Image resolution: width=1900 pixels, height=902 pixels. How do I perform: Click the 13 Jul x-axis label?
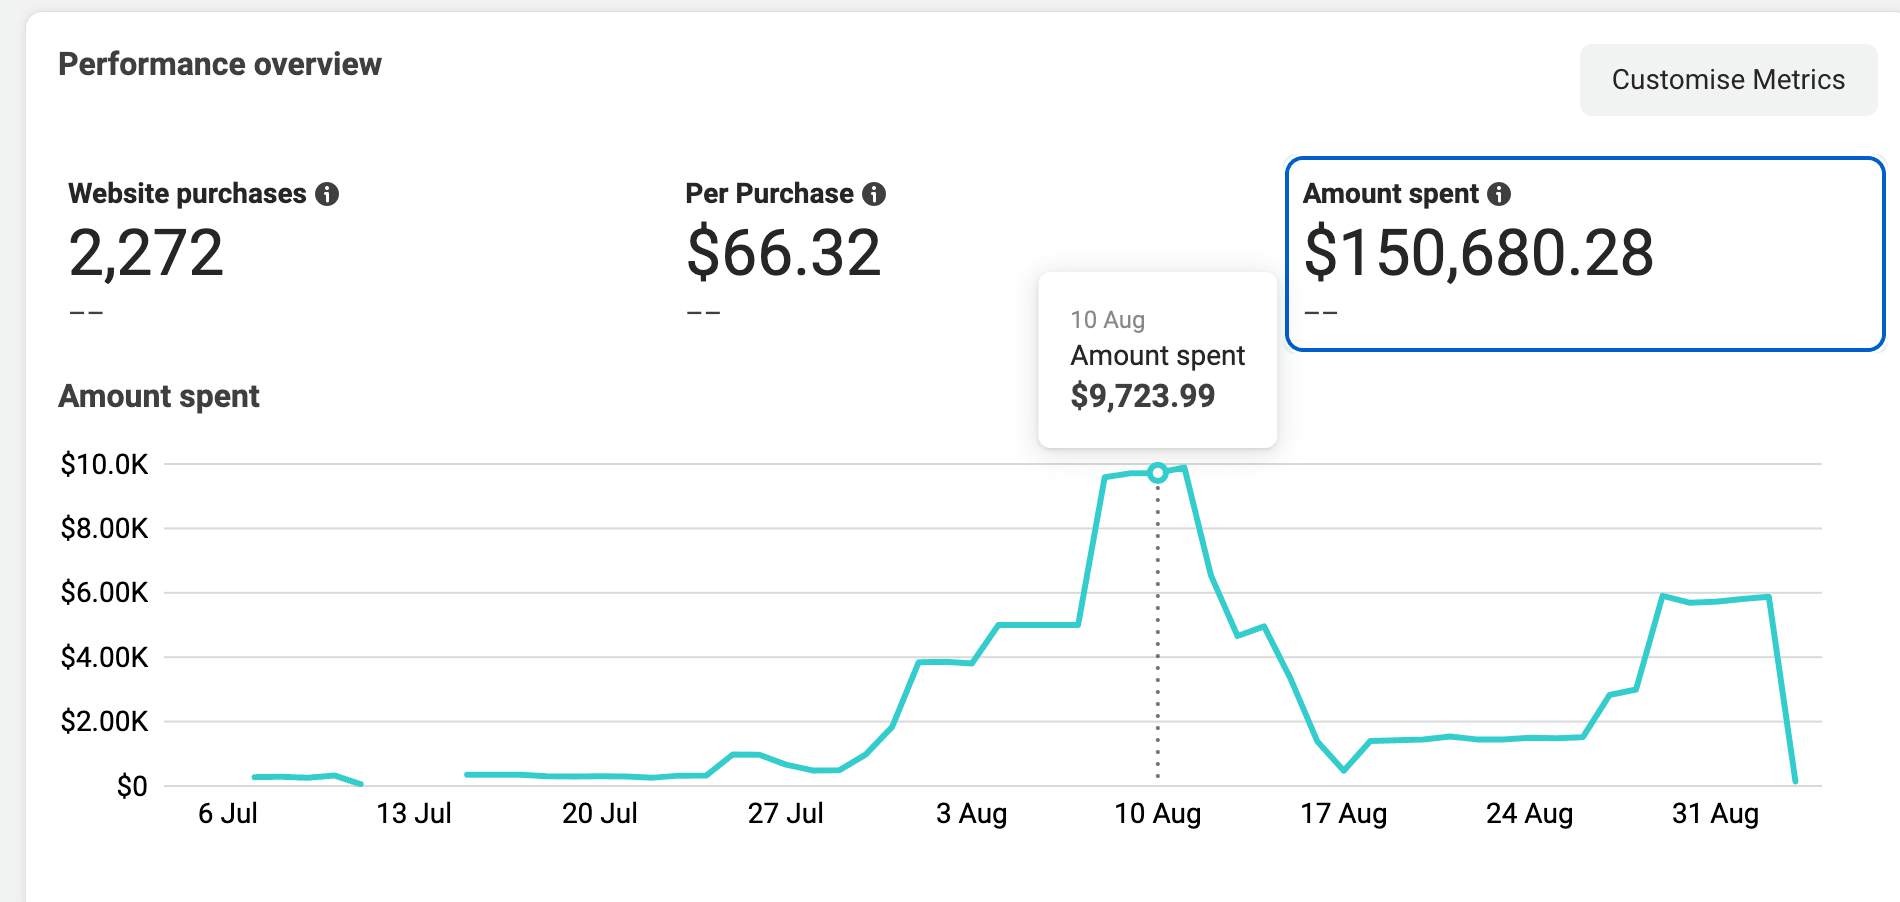(x=413, y=814)
